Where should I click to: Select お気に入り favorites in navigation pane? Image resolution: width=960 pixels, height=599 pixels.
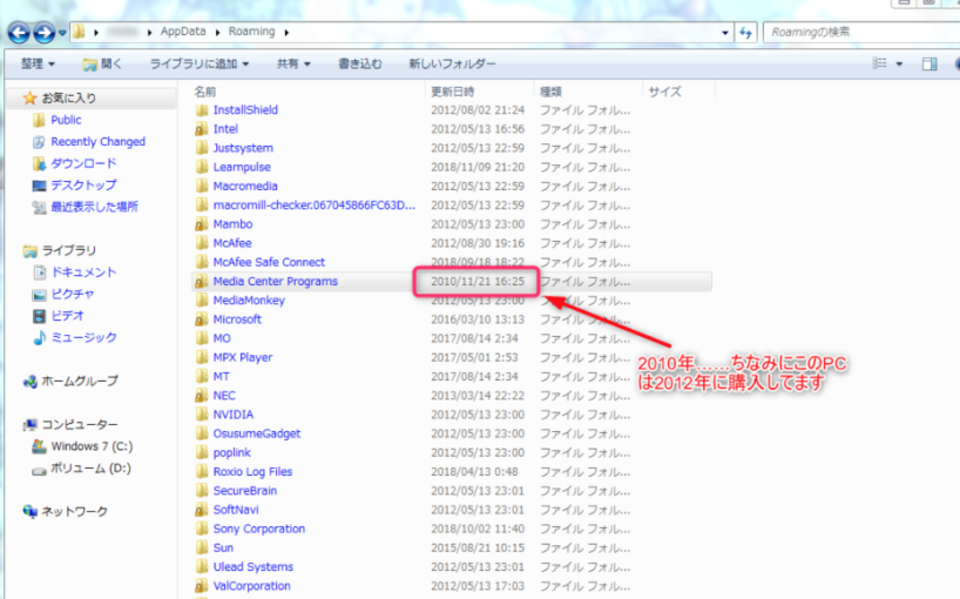click(68, 98)
